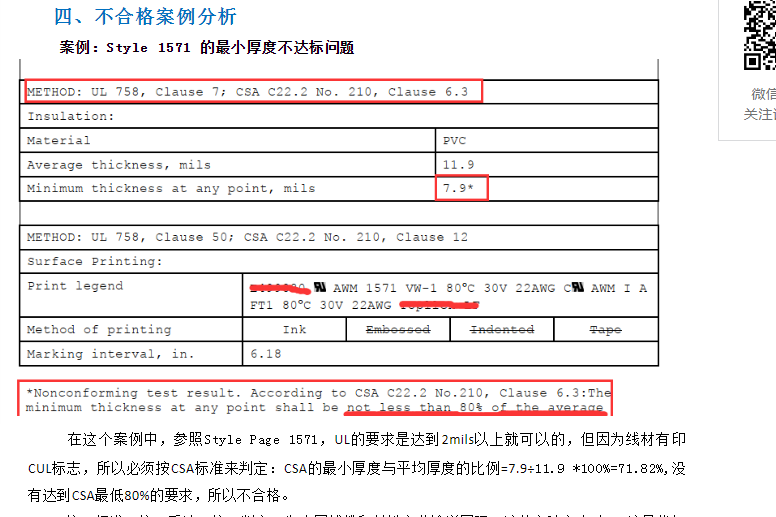This screenshot has width=776, height=517.
Task: Click the Insulation row label
Action: click(70, 116)
